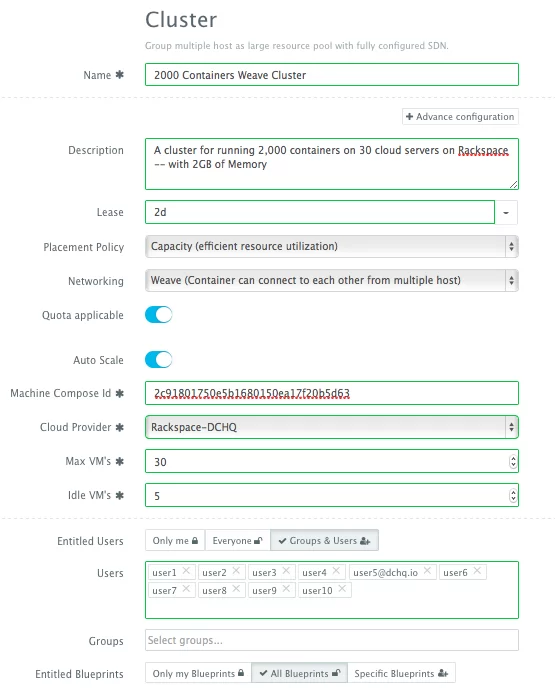555x690 pixels.
Task: Open the Placement Policy dropdown
Action: pos(332,246)
